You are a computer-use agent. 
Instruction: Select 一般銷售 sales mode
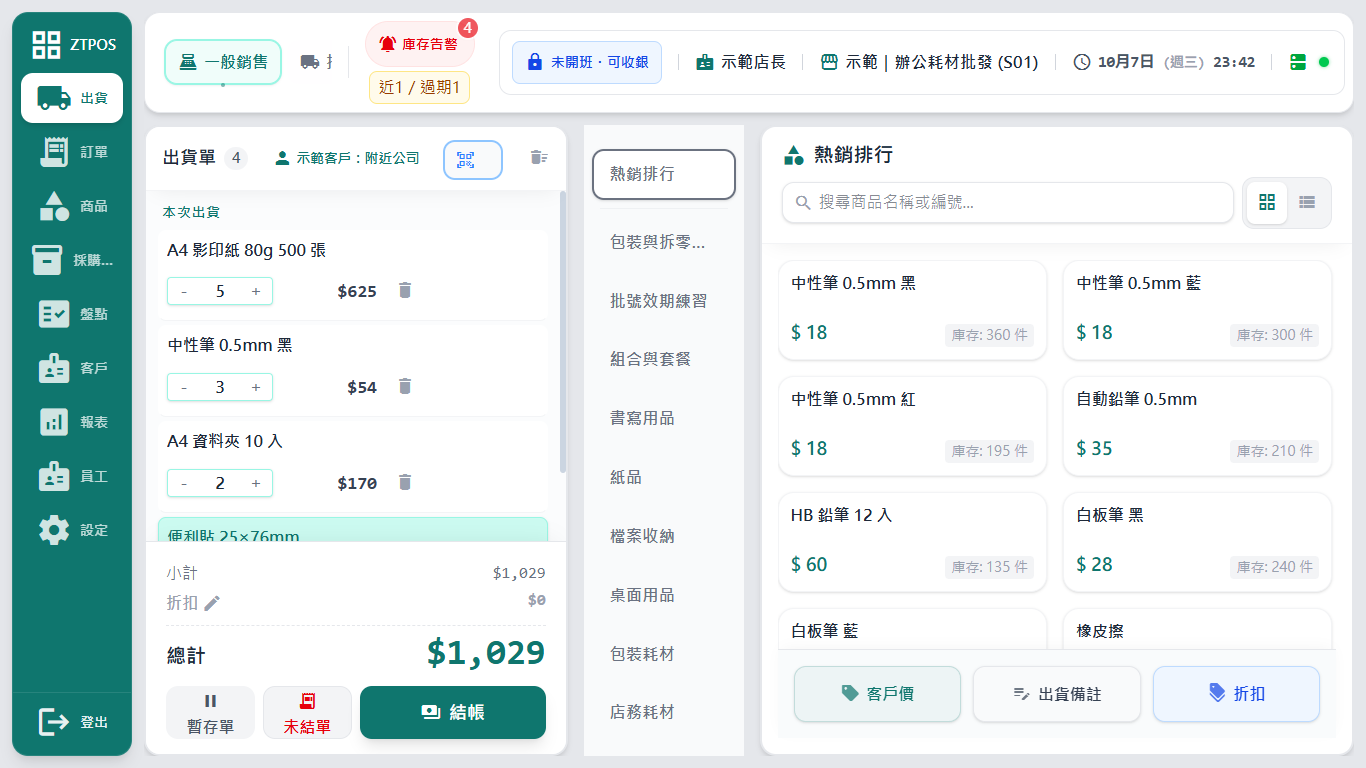tap(223, 62)
